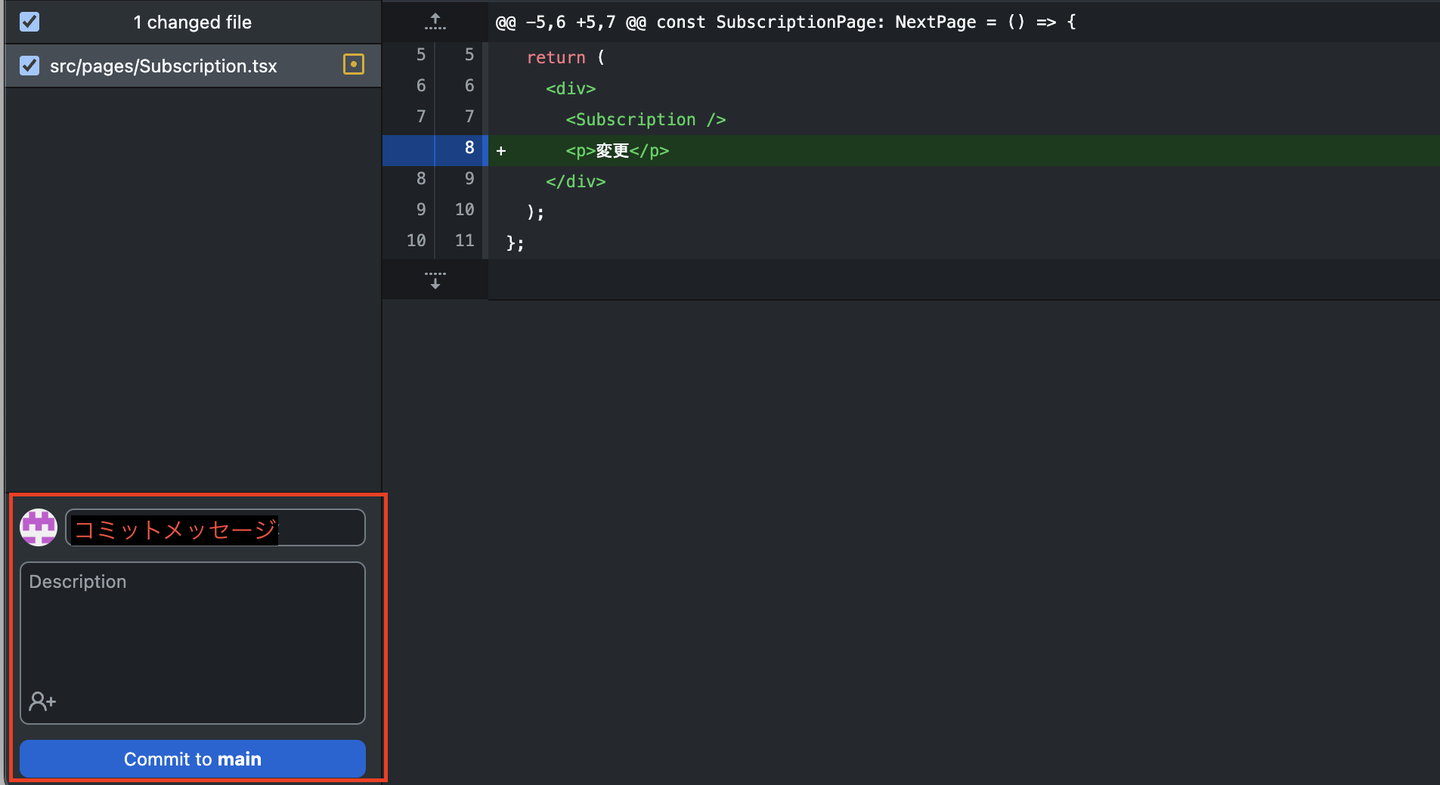Click the plus marker on added line
1440x785 pixels.
(501, 151)
